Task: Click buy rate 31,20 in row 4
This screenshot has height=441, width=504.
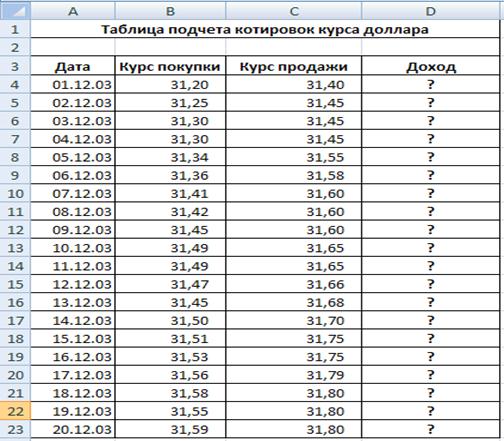Action: 170,84
